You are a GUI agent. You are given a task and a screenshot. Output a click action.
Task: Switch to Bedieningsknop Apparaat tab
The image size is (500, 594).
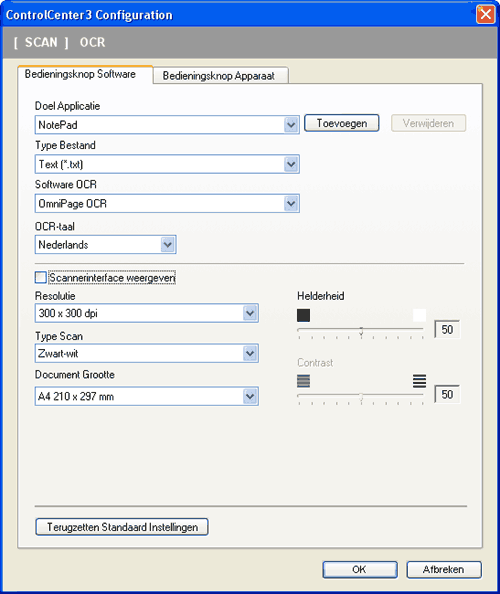[221, 75]
